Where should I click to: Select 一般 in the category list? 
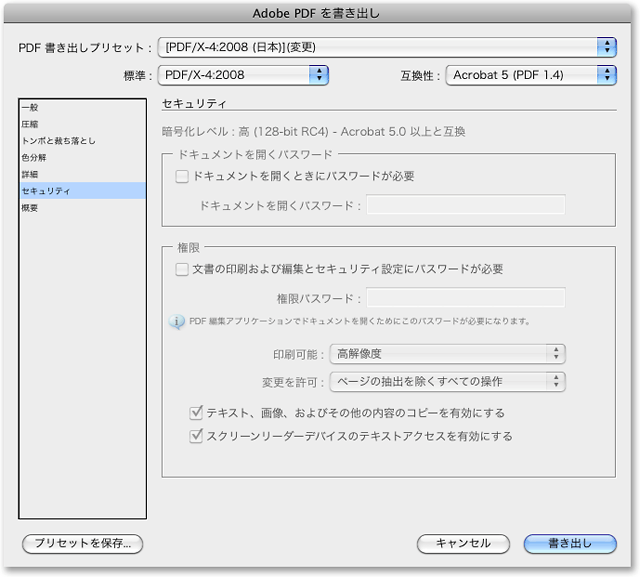click(x=31, y=107)
